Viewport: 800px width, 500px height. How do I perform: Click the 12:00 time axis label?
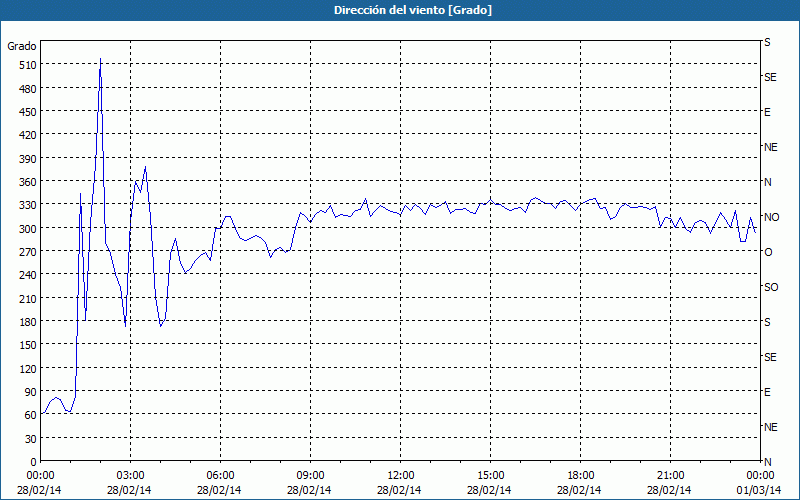tap(401, 476)
